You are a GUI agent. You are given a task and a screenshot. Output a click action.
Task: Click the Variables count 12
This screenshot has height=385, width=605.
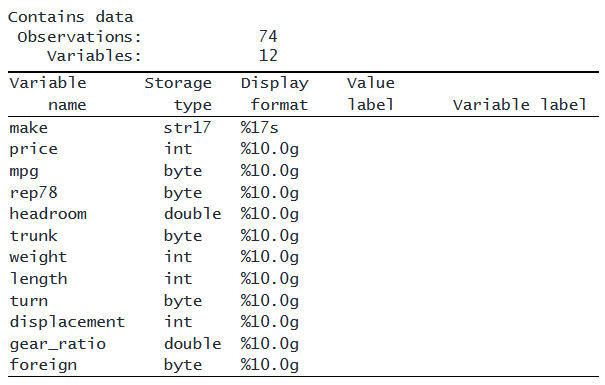(268, 56)
